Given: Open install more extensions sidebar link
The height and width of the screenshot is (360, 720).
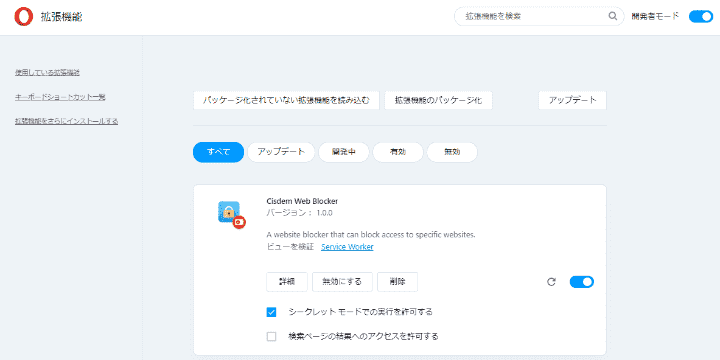Looking at the screenshot, I should tap(67, 121).
